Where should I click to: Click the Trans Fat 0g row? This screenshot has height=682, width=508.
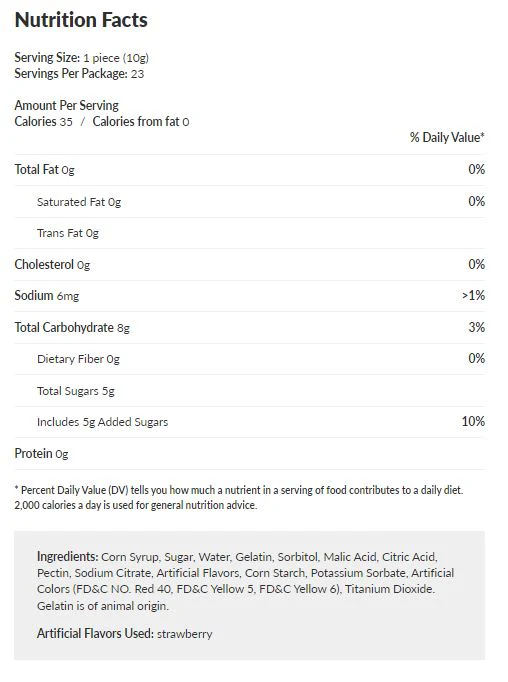249,233
